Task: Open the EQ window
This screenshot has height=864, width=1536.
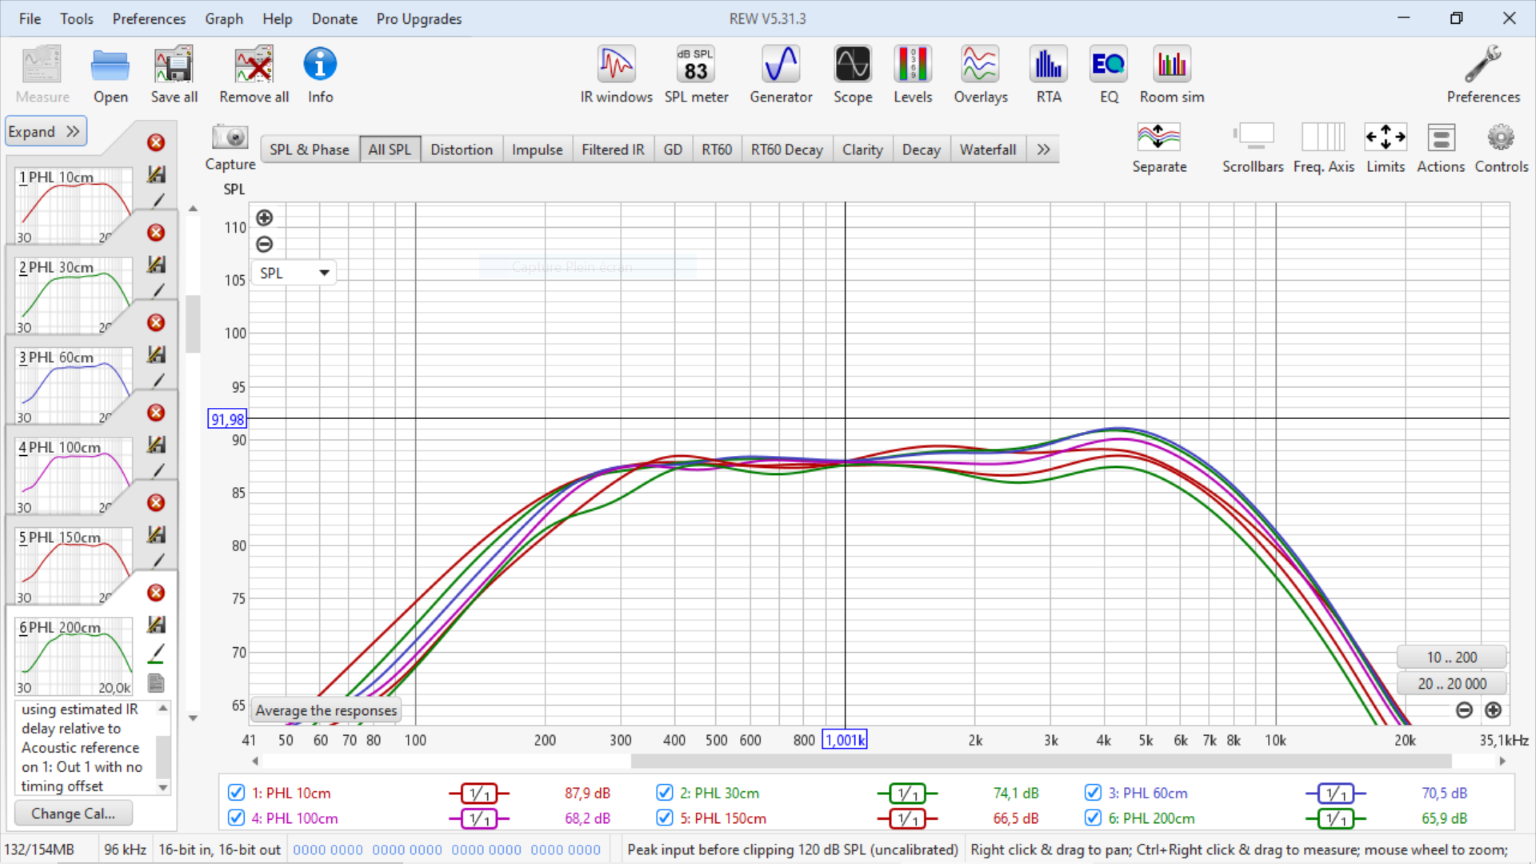Action: tap(1108, 75)
